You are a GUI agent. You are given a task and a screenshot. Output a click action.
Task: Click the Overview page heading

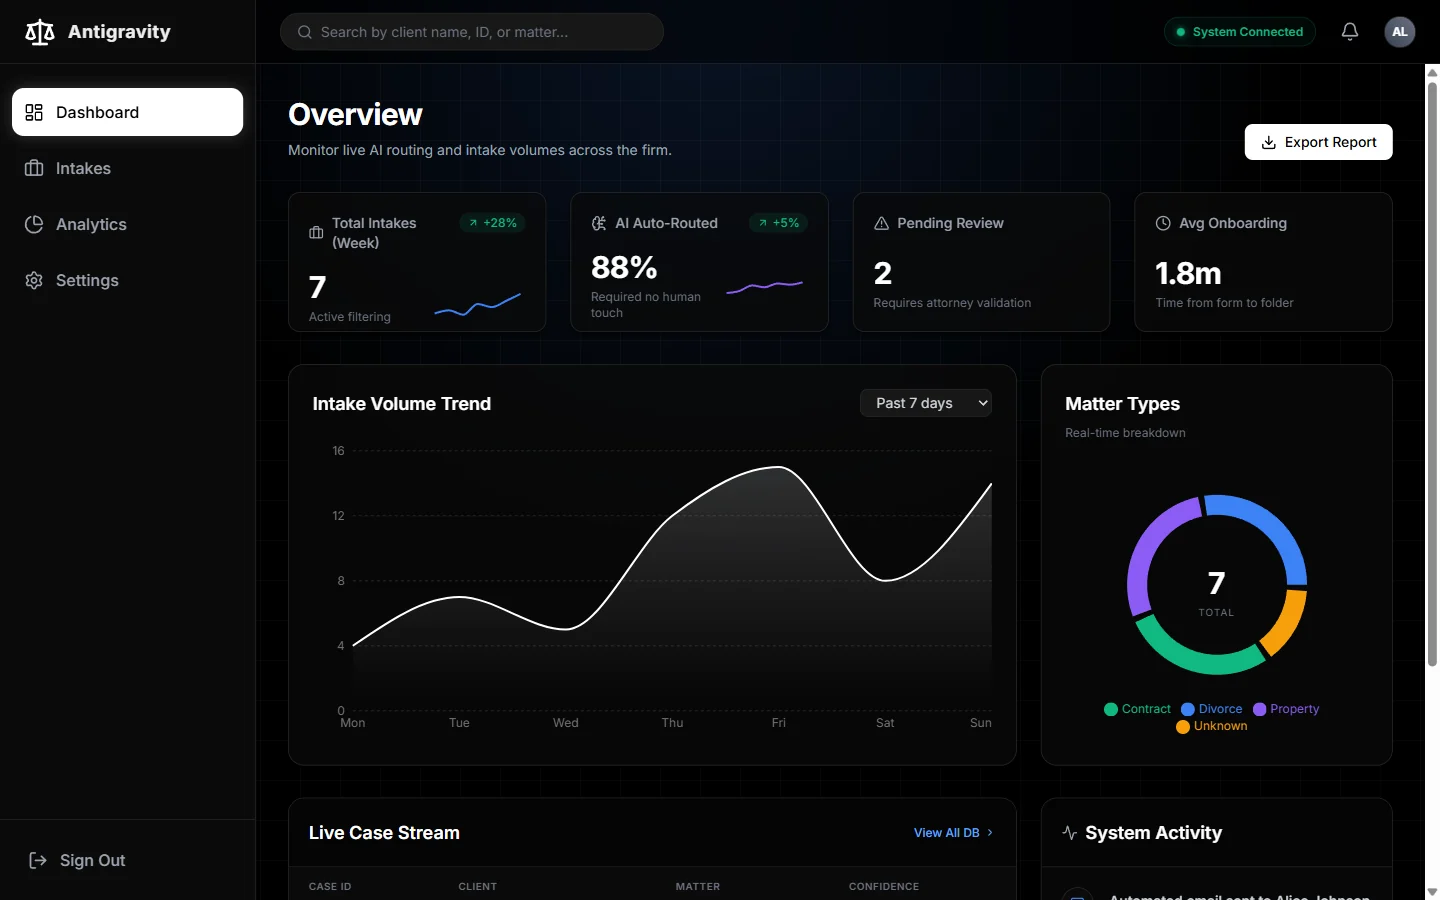(x=355, y=114)
